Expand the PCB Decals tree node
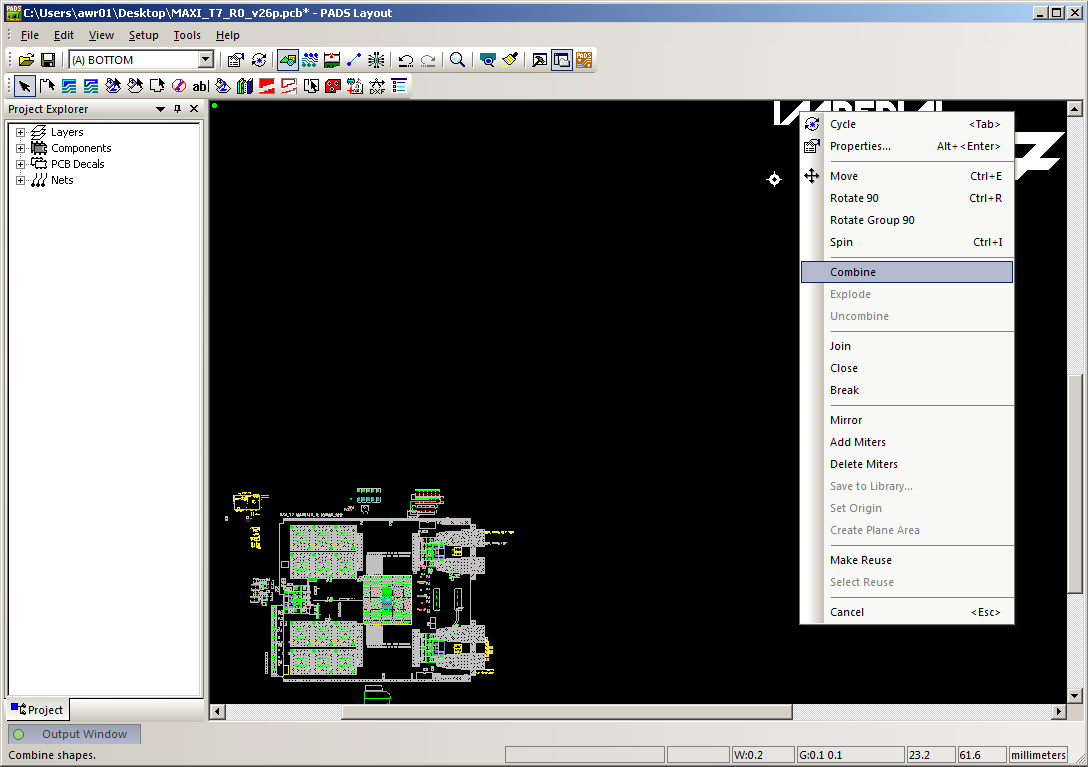The image size is (1088, 767). coord(20,164)
